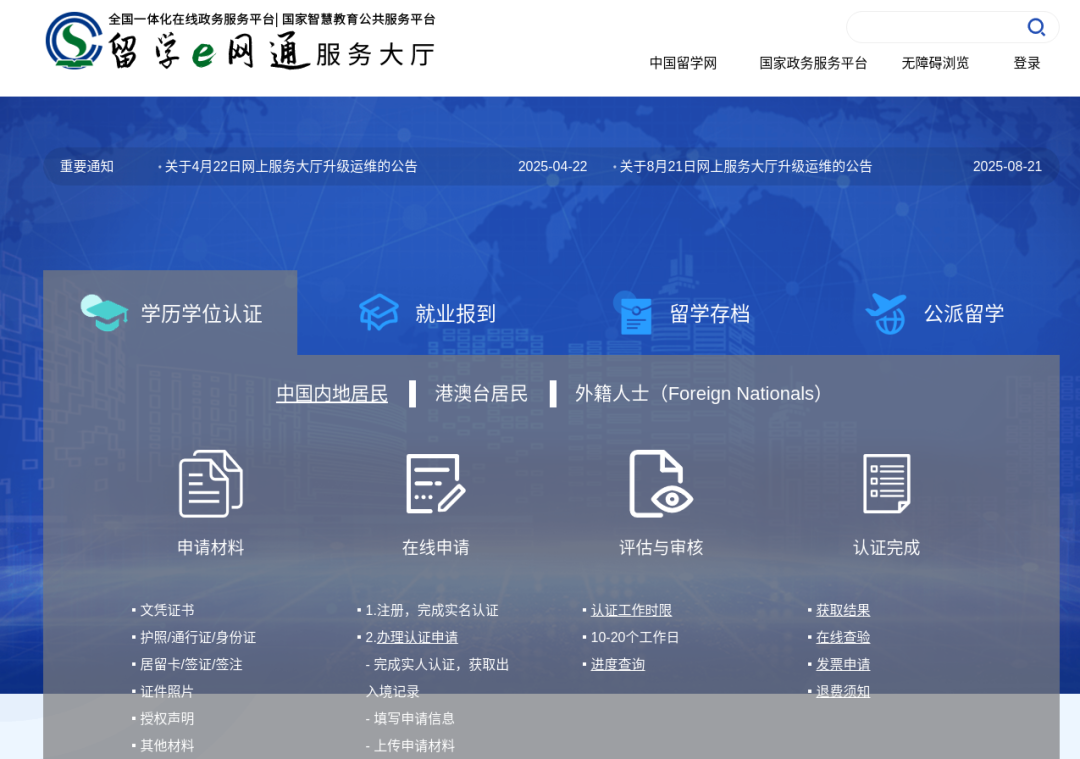Choose the 中国内地居民 option
The width and height of the screenshot is (1080, 759).
pos(332,394)
